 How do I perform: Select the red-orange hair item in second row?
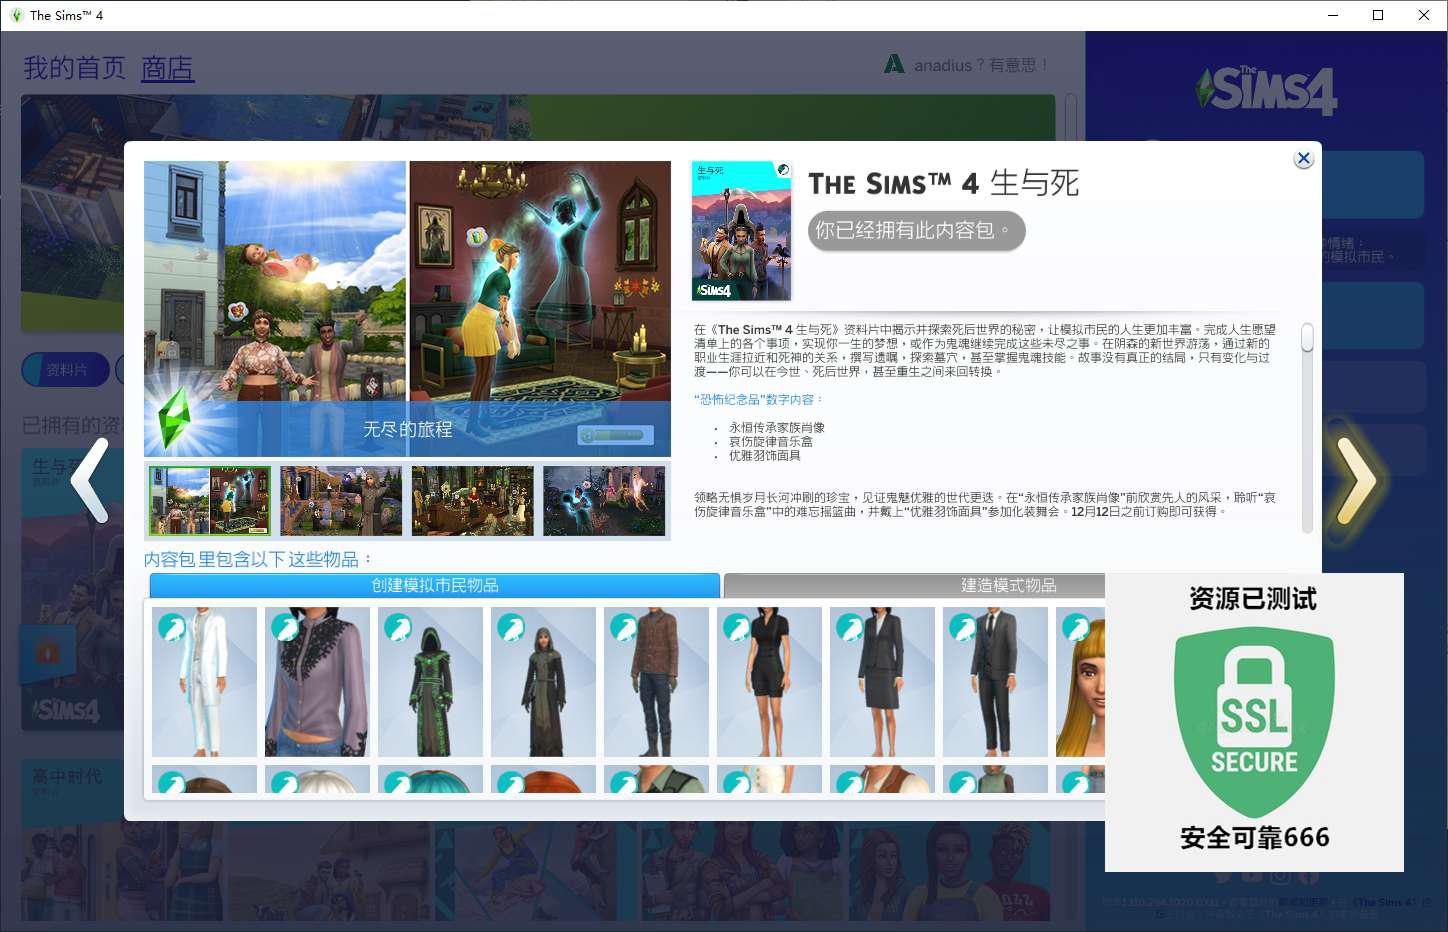[543, 779]
